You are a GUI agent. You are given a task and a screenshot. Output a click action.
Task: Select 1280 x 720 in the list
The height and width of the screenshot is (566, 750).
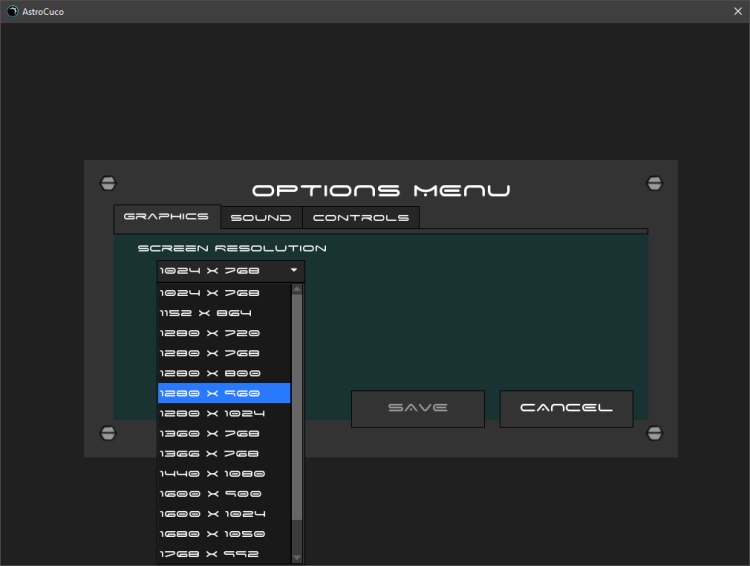coord(224,333)
